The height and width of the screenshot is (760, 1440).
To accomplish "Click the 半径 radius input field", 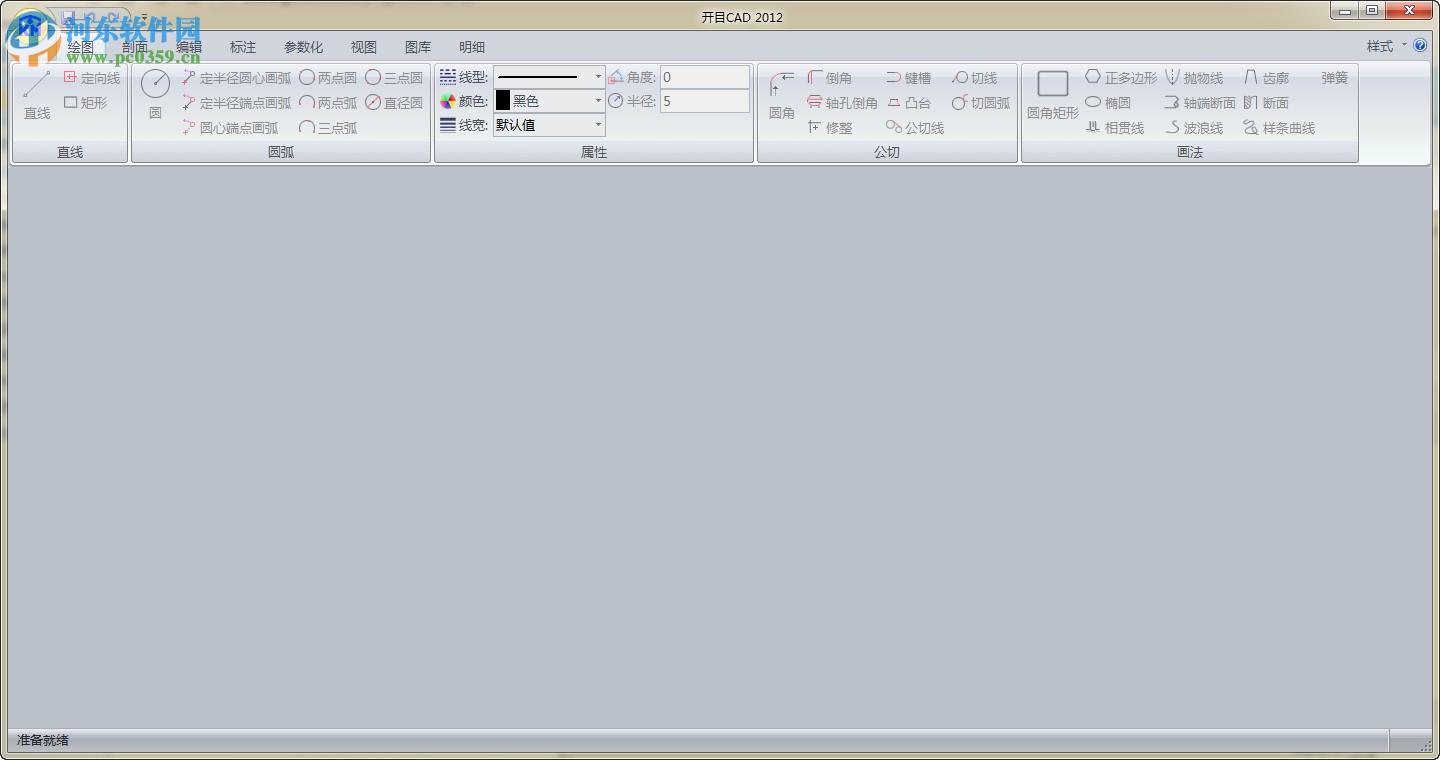I will [x=704, y=101].
